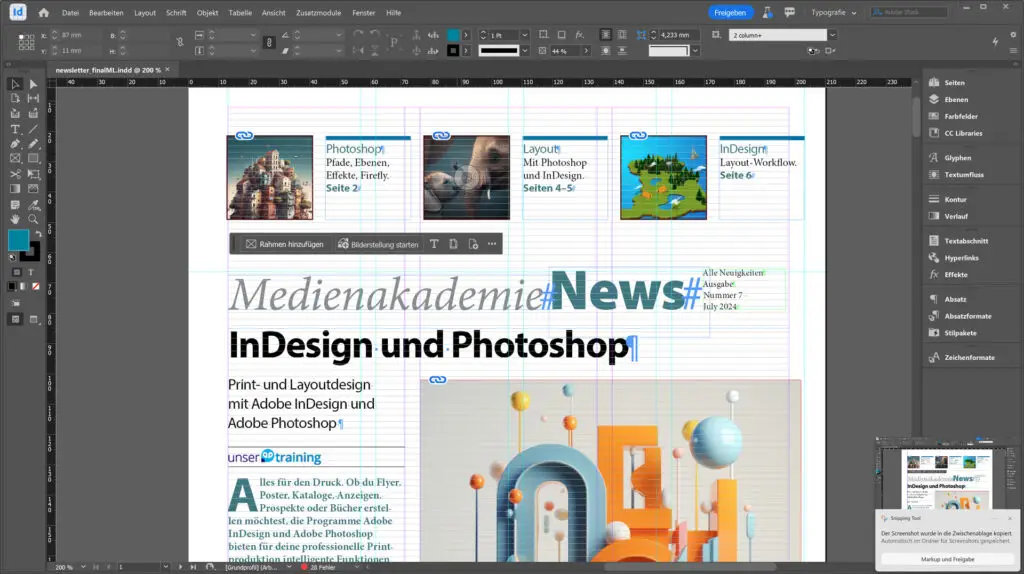Screen dimensions: 1024x574
Task: Choose the top-left reference point
Action: 21,38
